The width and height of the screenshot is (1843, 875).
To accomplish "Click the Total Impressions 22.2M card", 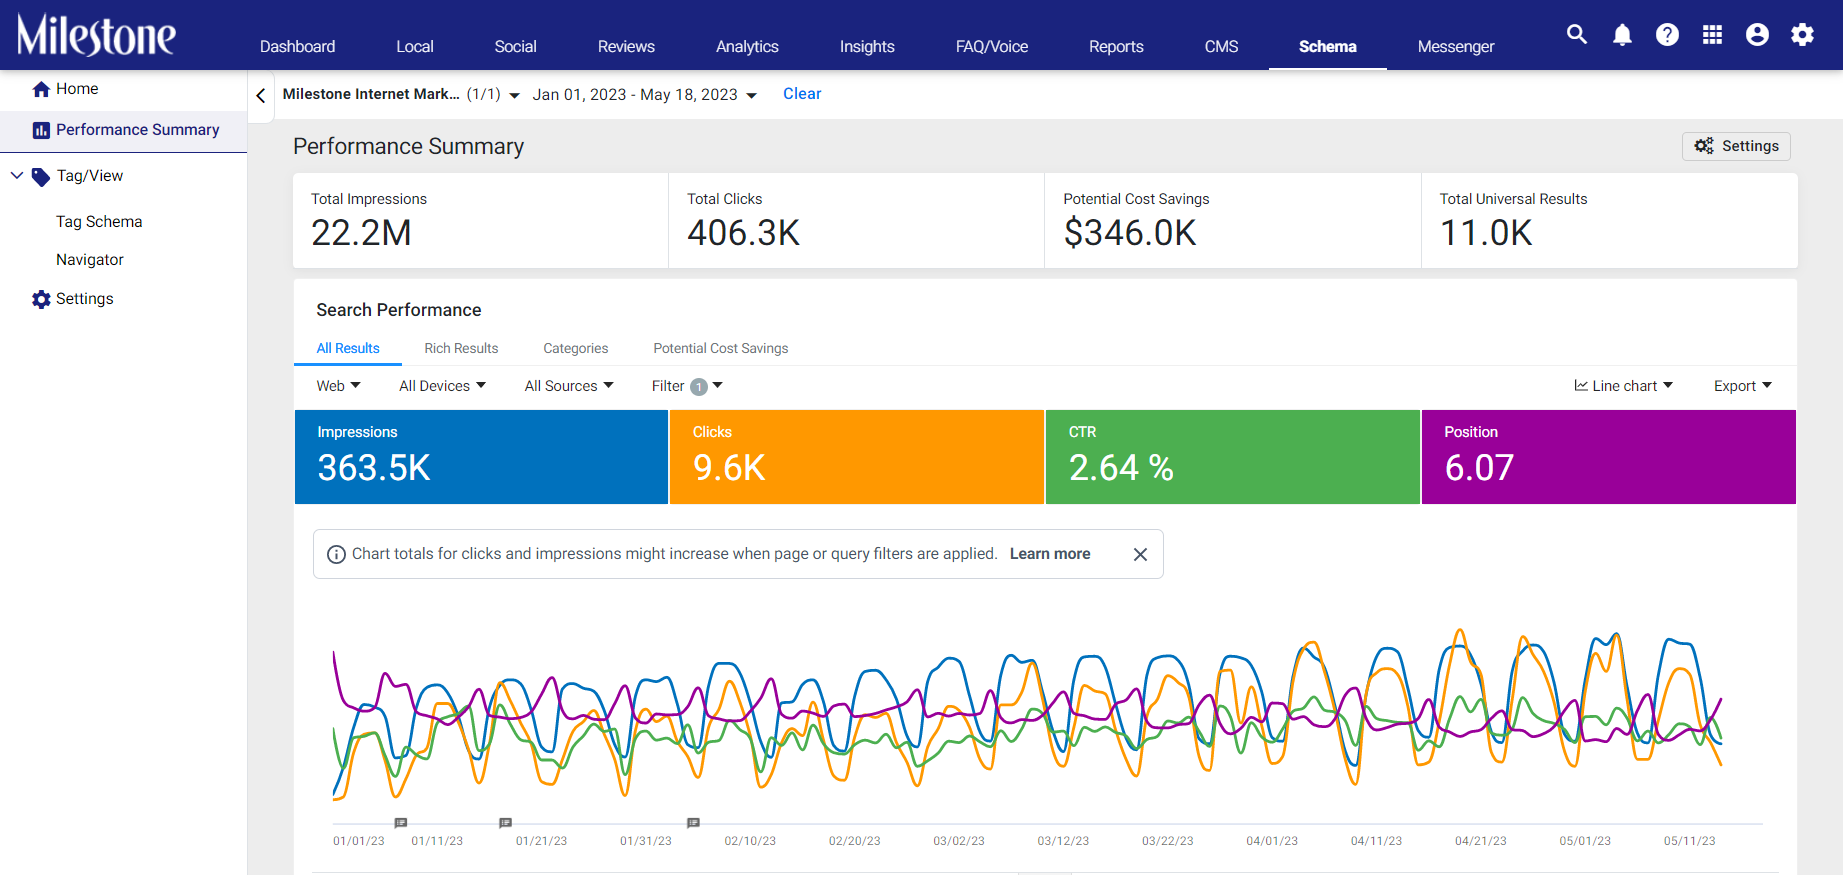I will point(481,221).
